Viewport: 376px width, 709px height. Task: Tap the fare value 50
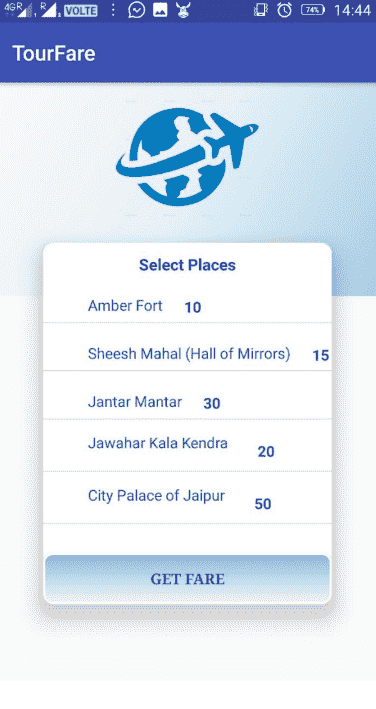pos(263,504)
